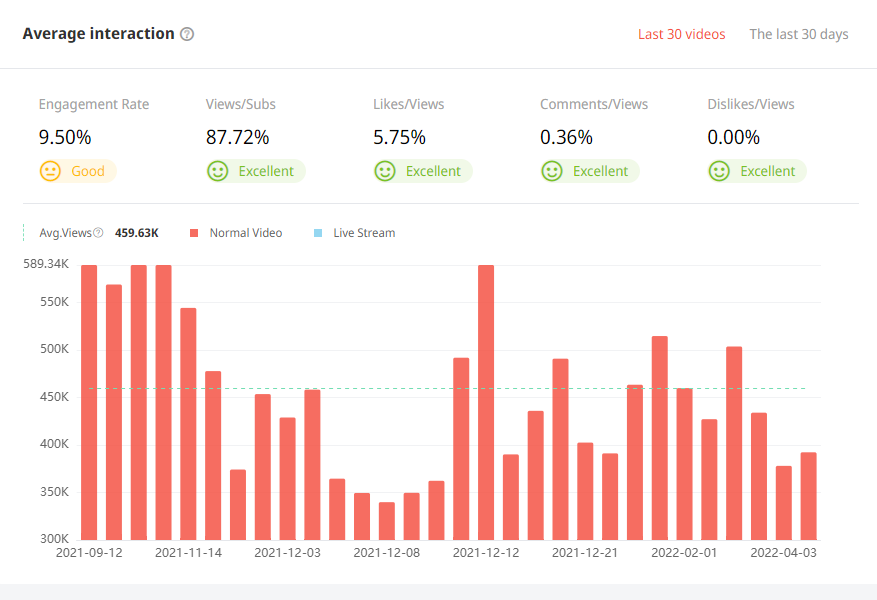Select the tallest bar right of 2021-12-12

tap(486, 402)
